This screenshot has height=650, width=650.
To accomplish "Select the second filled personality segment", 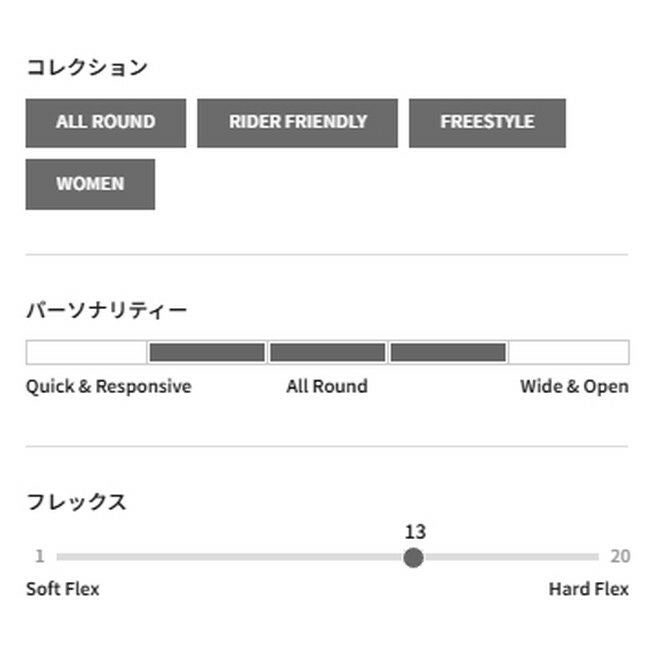I will click(207, 352).
